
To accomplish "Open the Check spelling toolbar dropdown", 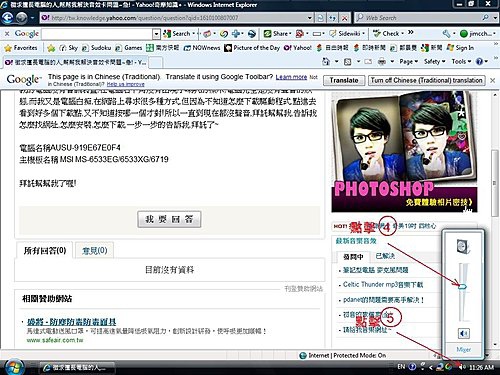I will (388, 33).
